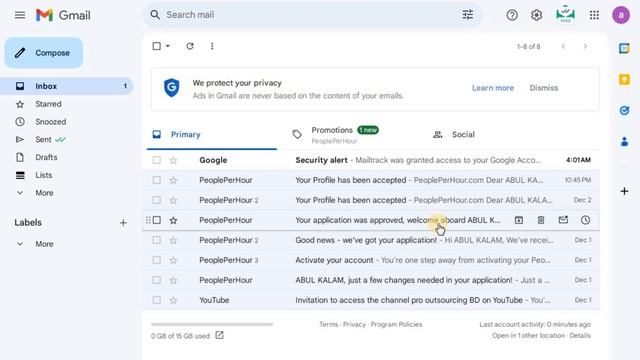640x360 pixels.
Task: Click the Gmail logo
Action: (63, 15)
